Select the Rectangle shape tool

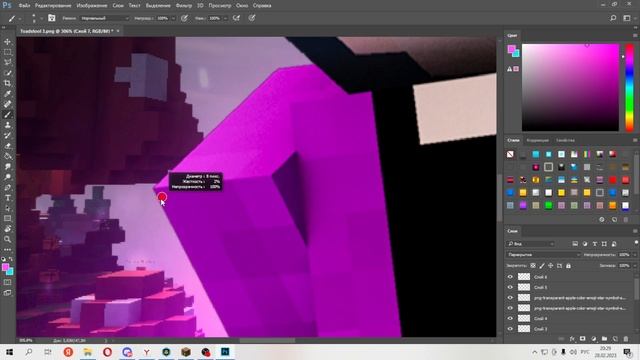[x=7, y=219]
